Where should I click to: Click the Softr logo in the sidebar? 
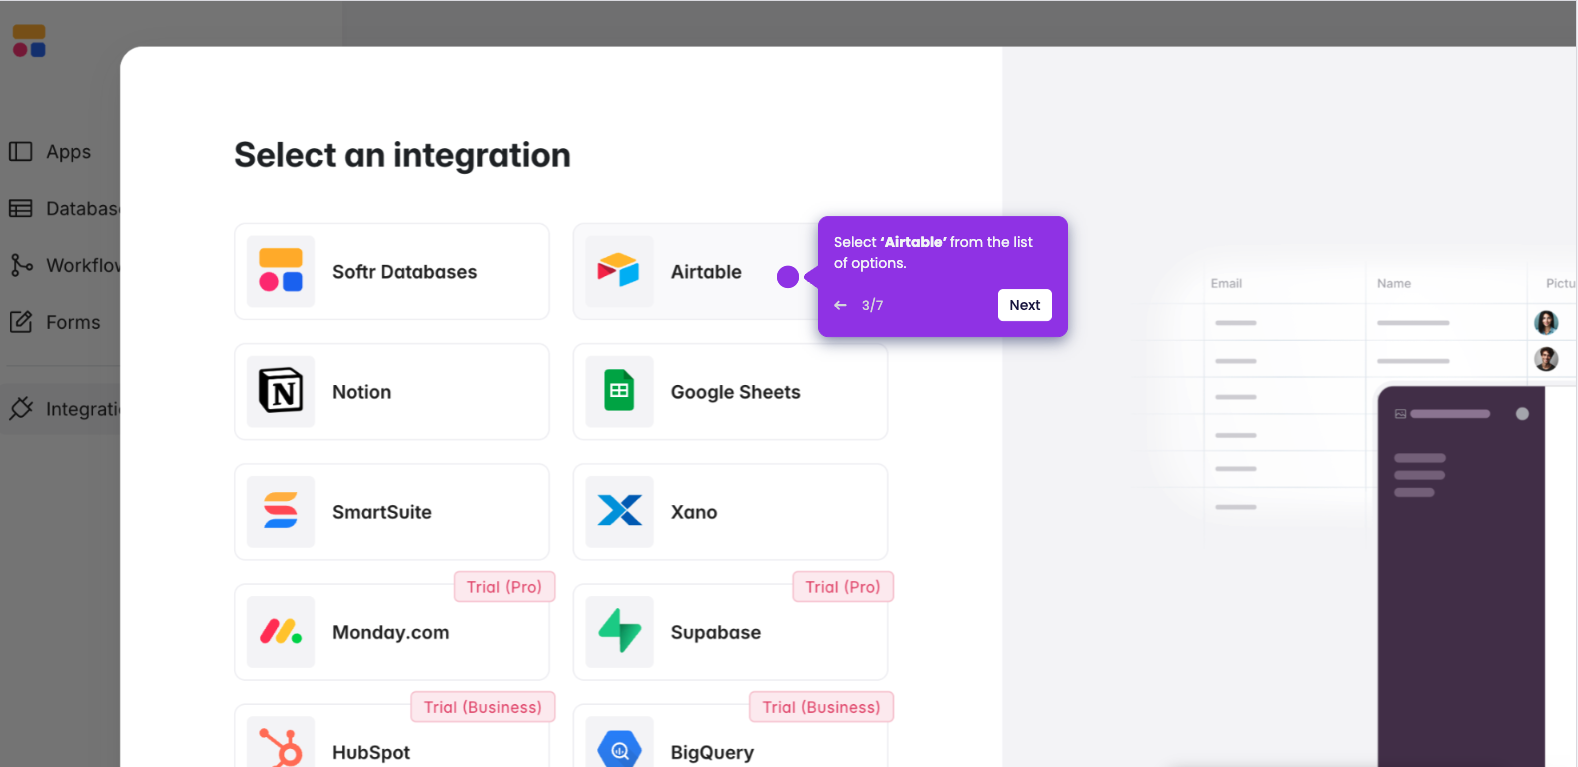tap(29, 41)
